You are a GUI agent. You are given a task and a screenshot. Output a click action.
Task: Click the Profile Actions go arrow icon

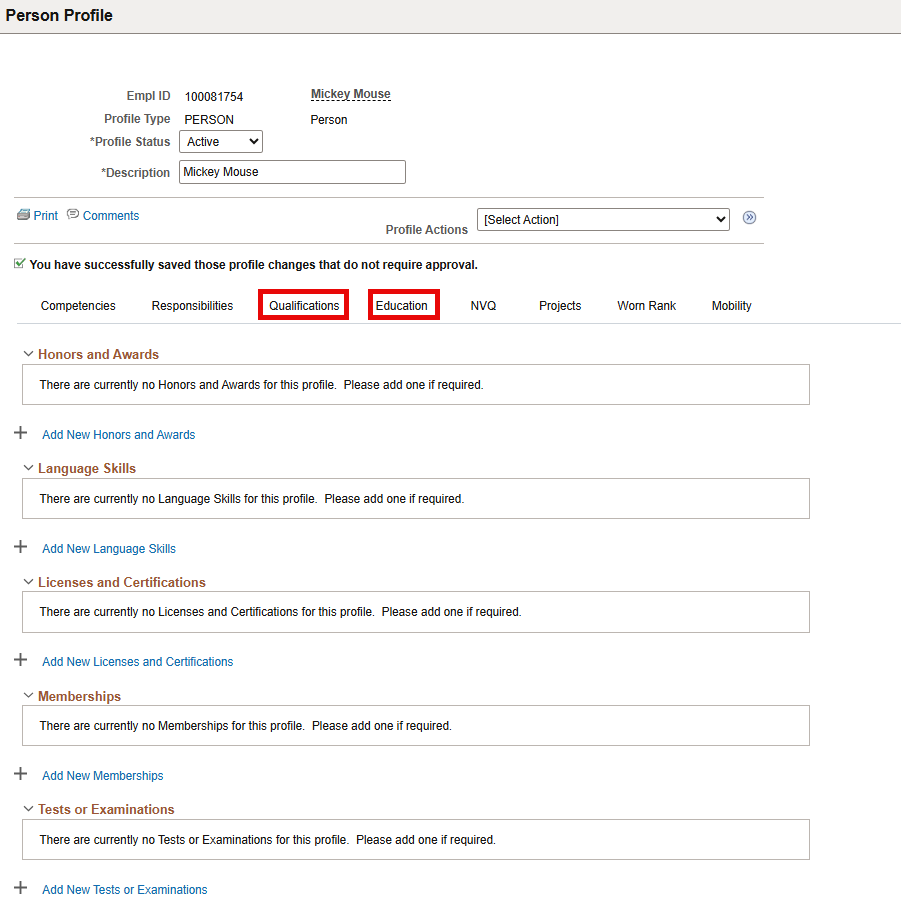pyautogui.click(x=749, y=218)
